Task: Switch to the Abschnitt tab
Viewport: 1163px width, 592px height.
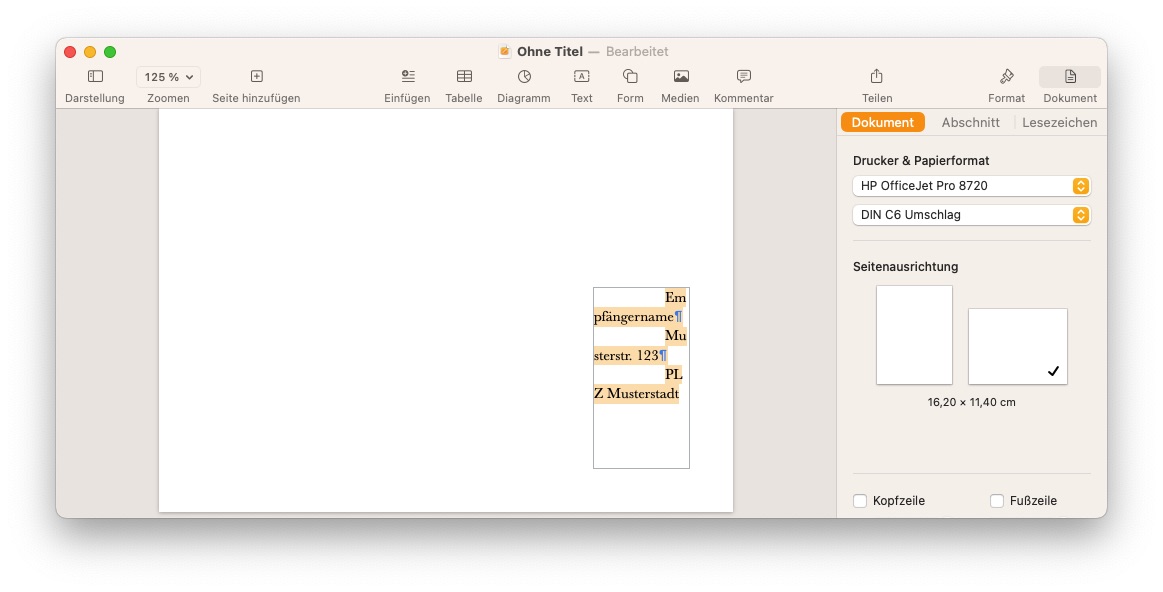Action: pyautogui.click(x=970, y=122)
